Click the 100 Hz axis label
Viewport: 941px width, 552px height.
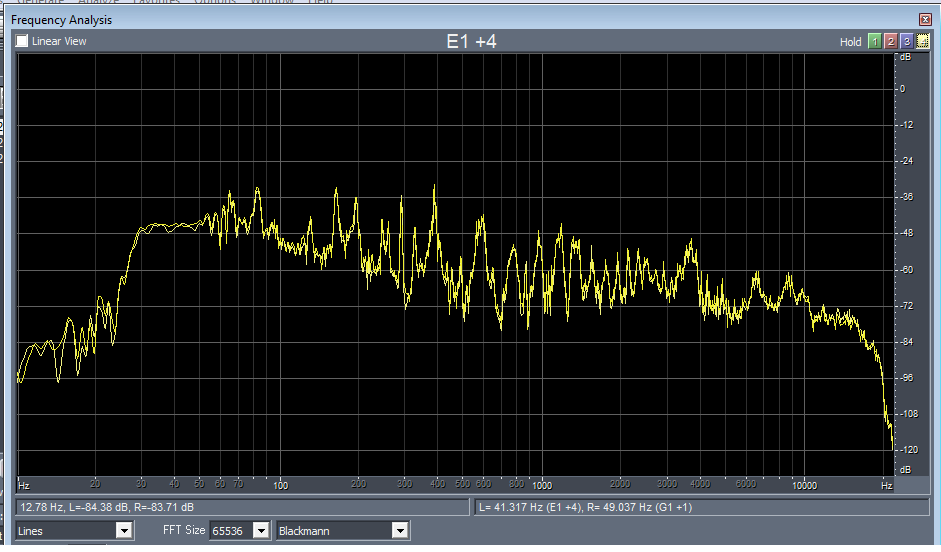click(x=280, y=485)
